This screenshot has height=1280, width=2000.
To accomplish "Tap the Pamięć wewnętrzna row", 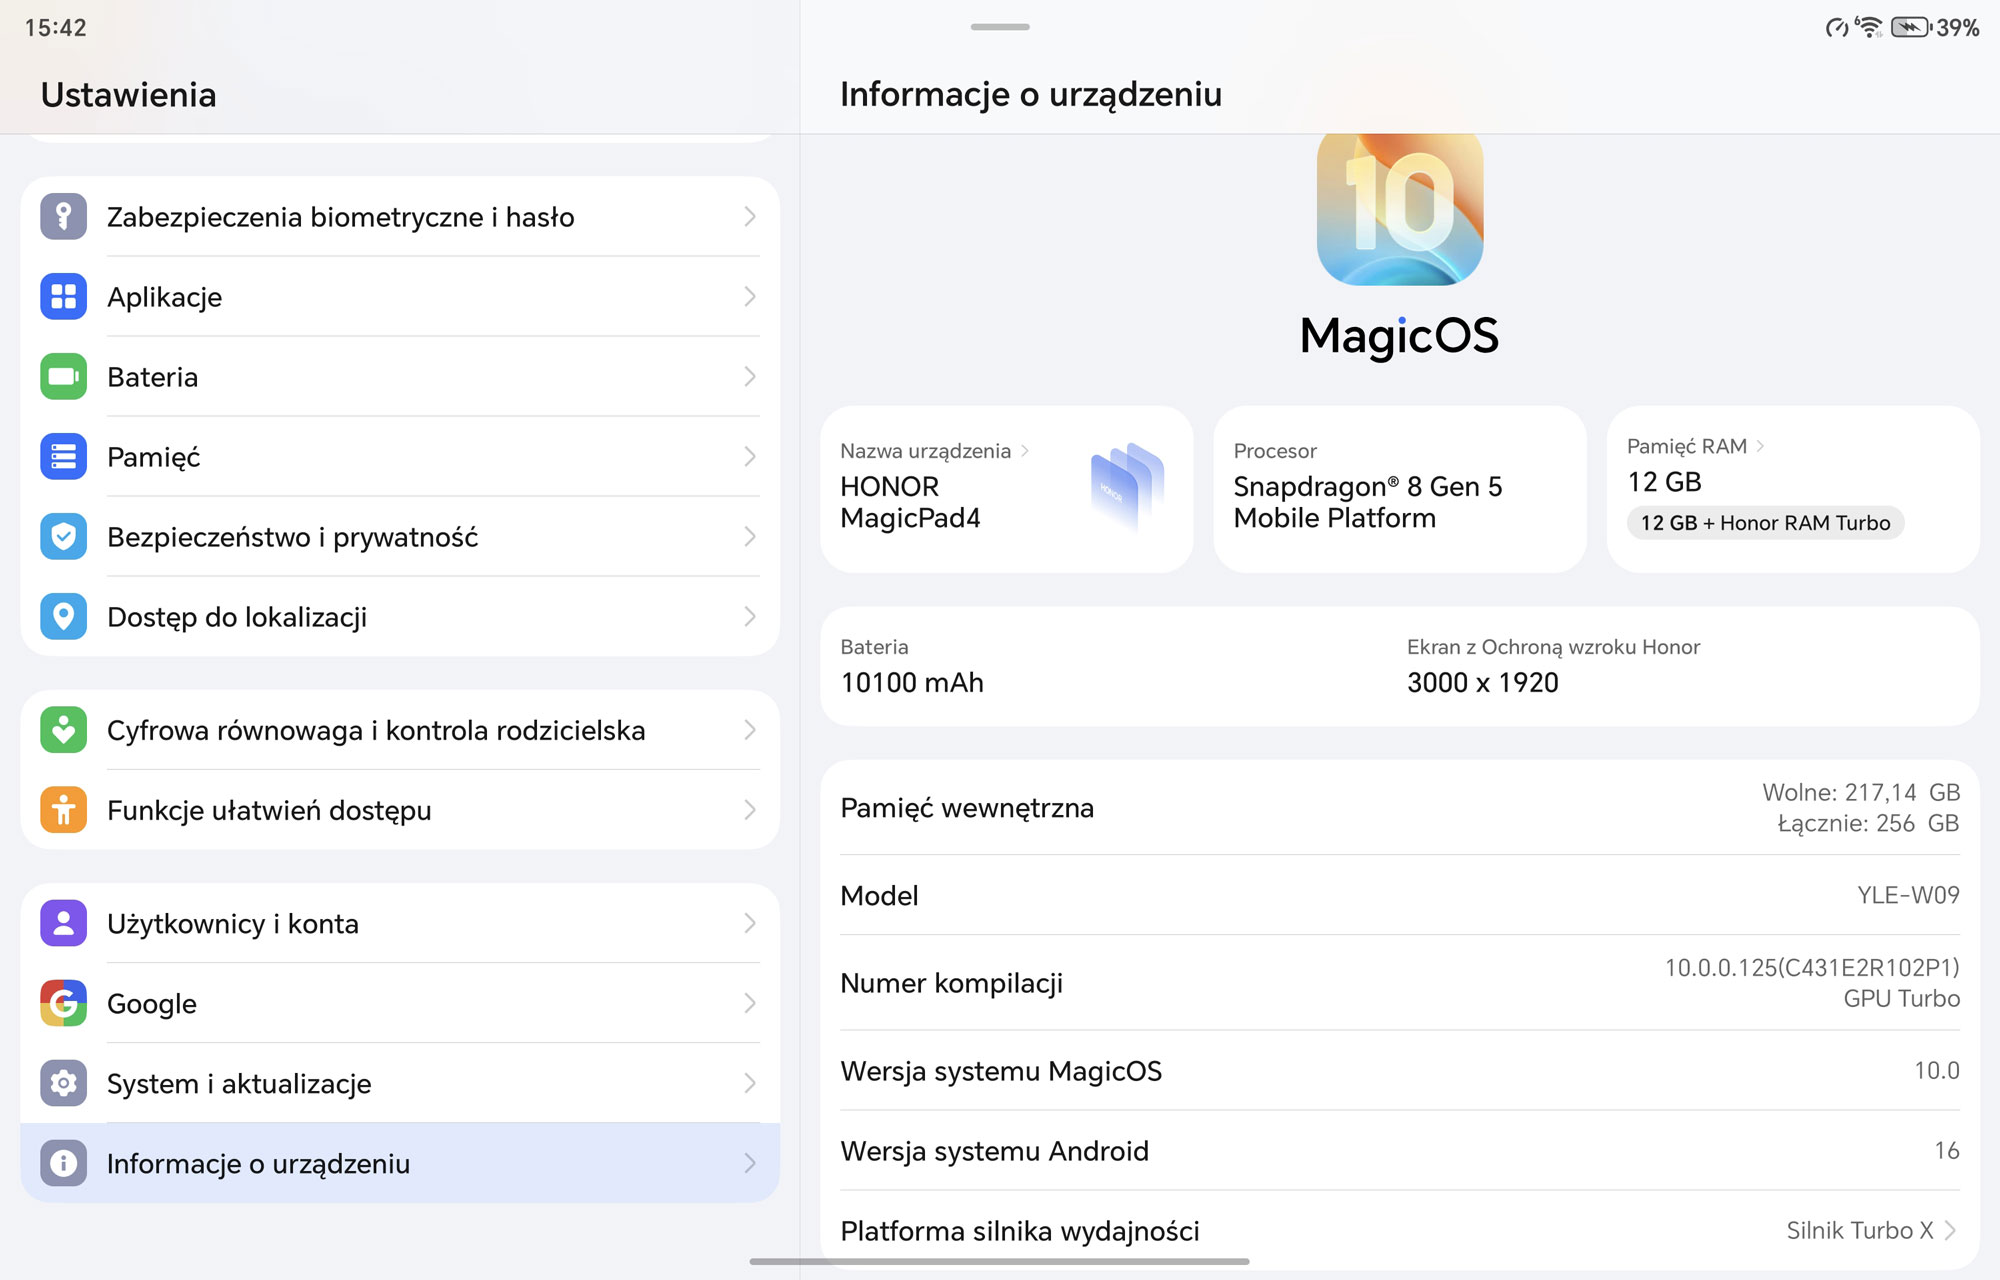I will pos(1400,808).
